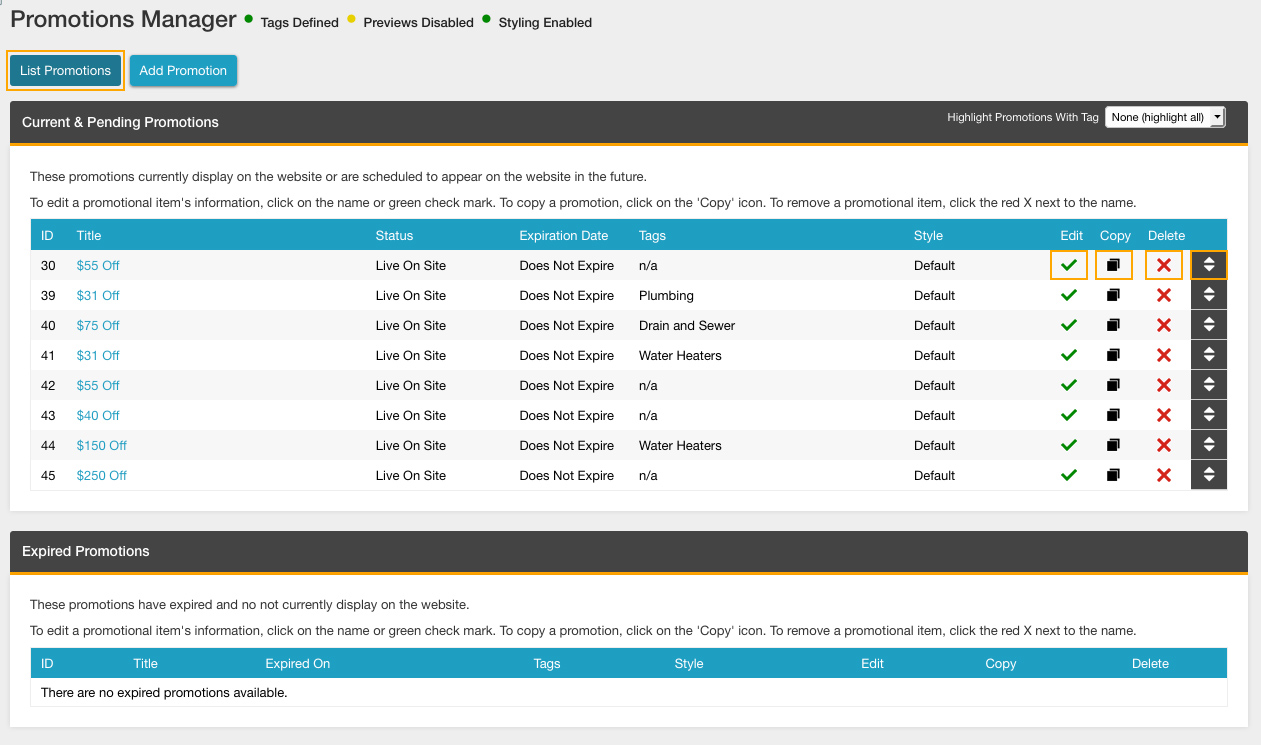Click the edit checkmark for promotion 41
Screen dimensions: 1261x745
pos(1069,355)
